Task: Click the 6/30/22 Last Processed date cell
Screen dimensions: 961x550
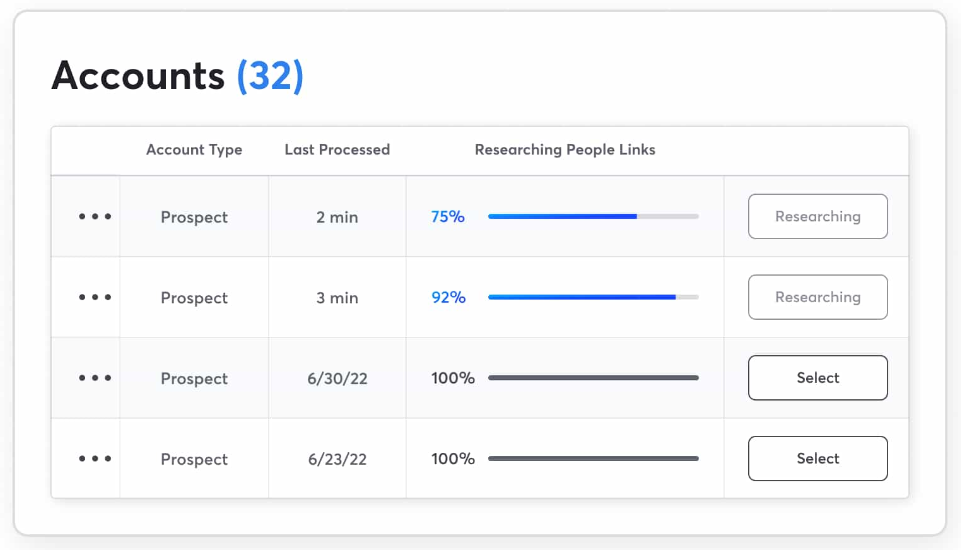Action: tap(337, 378)
